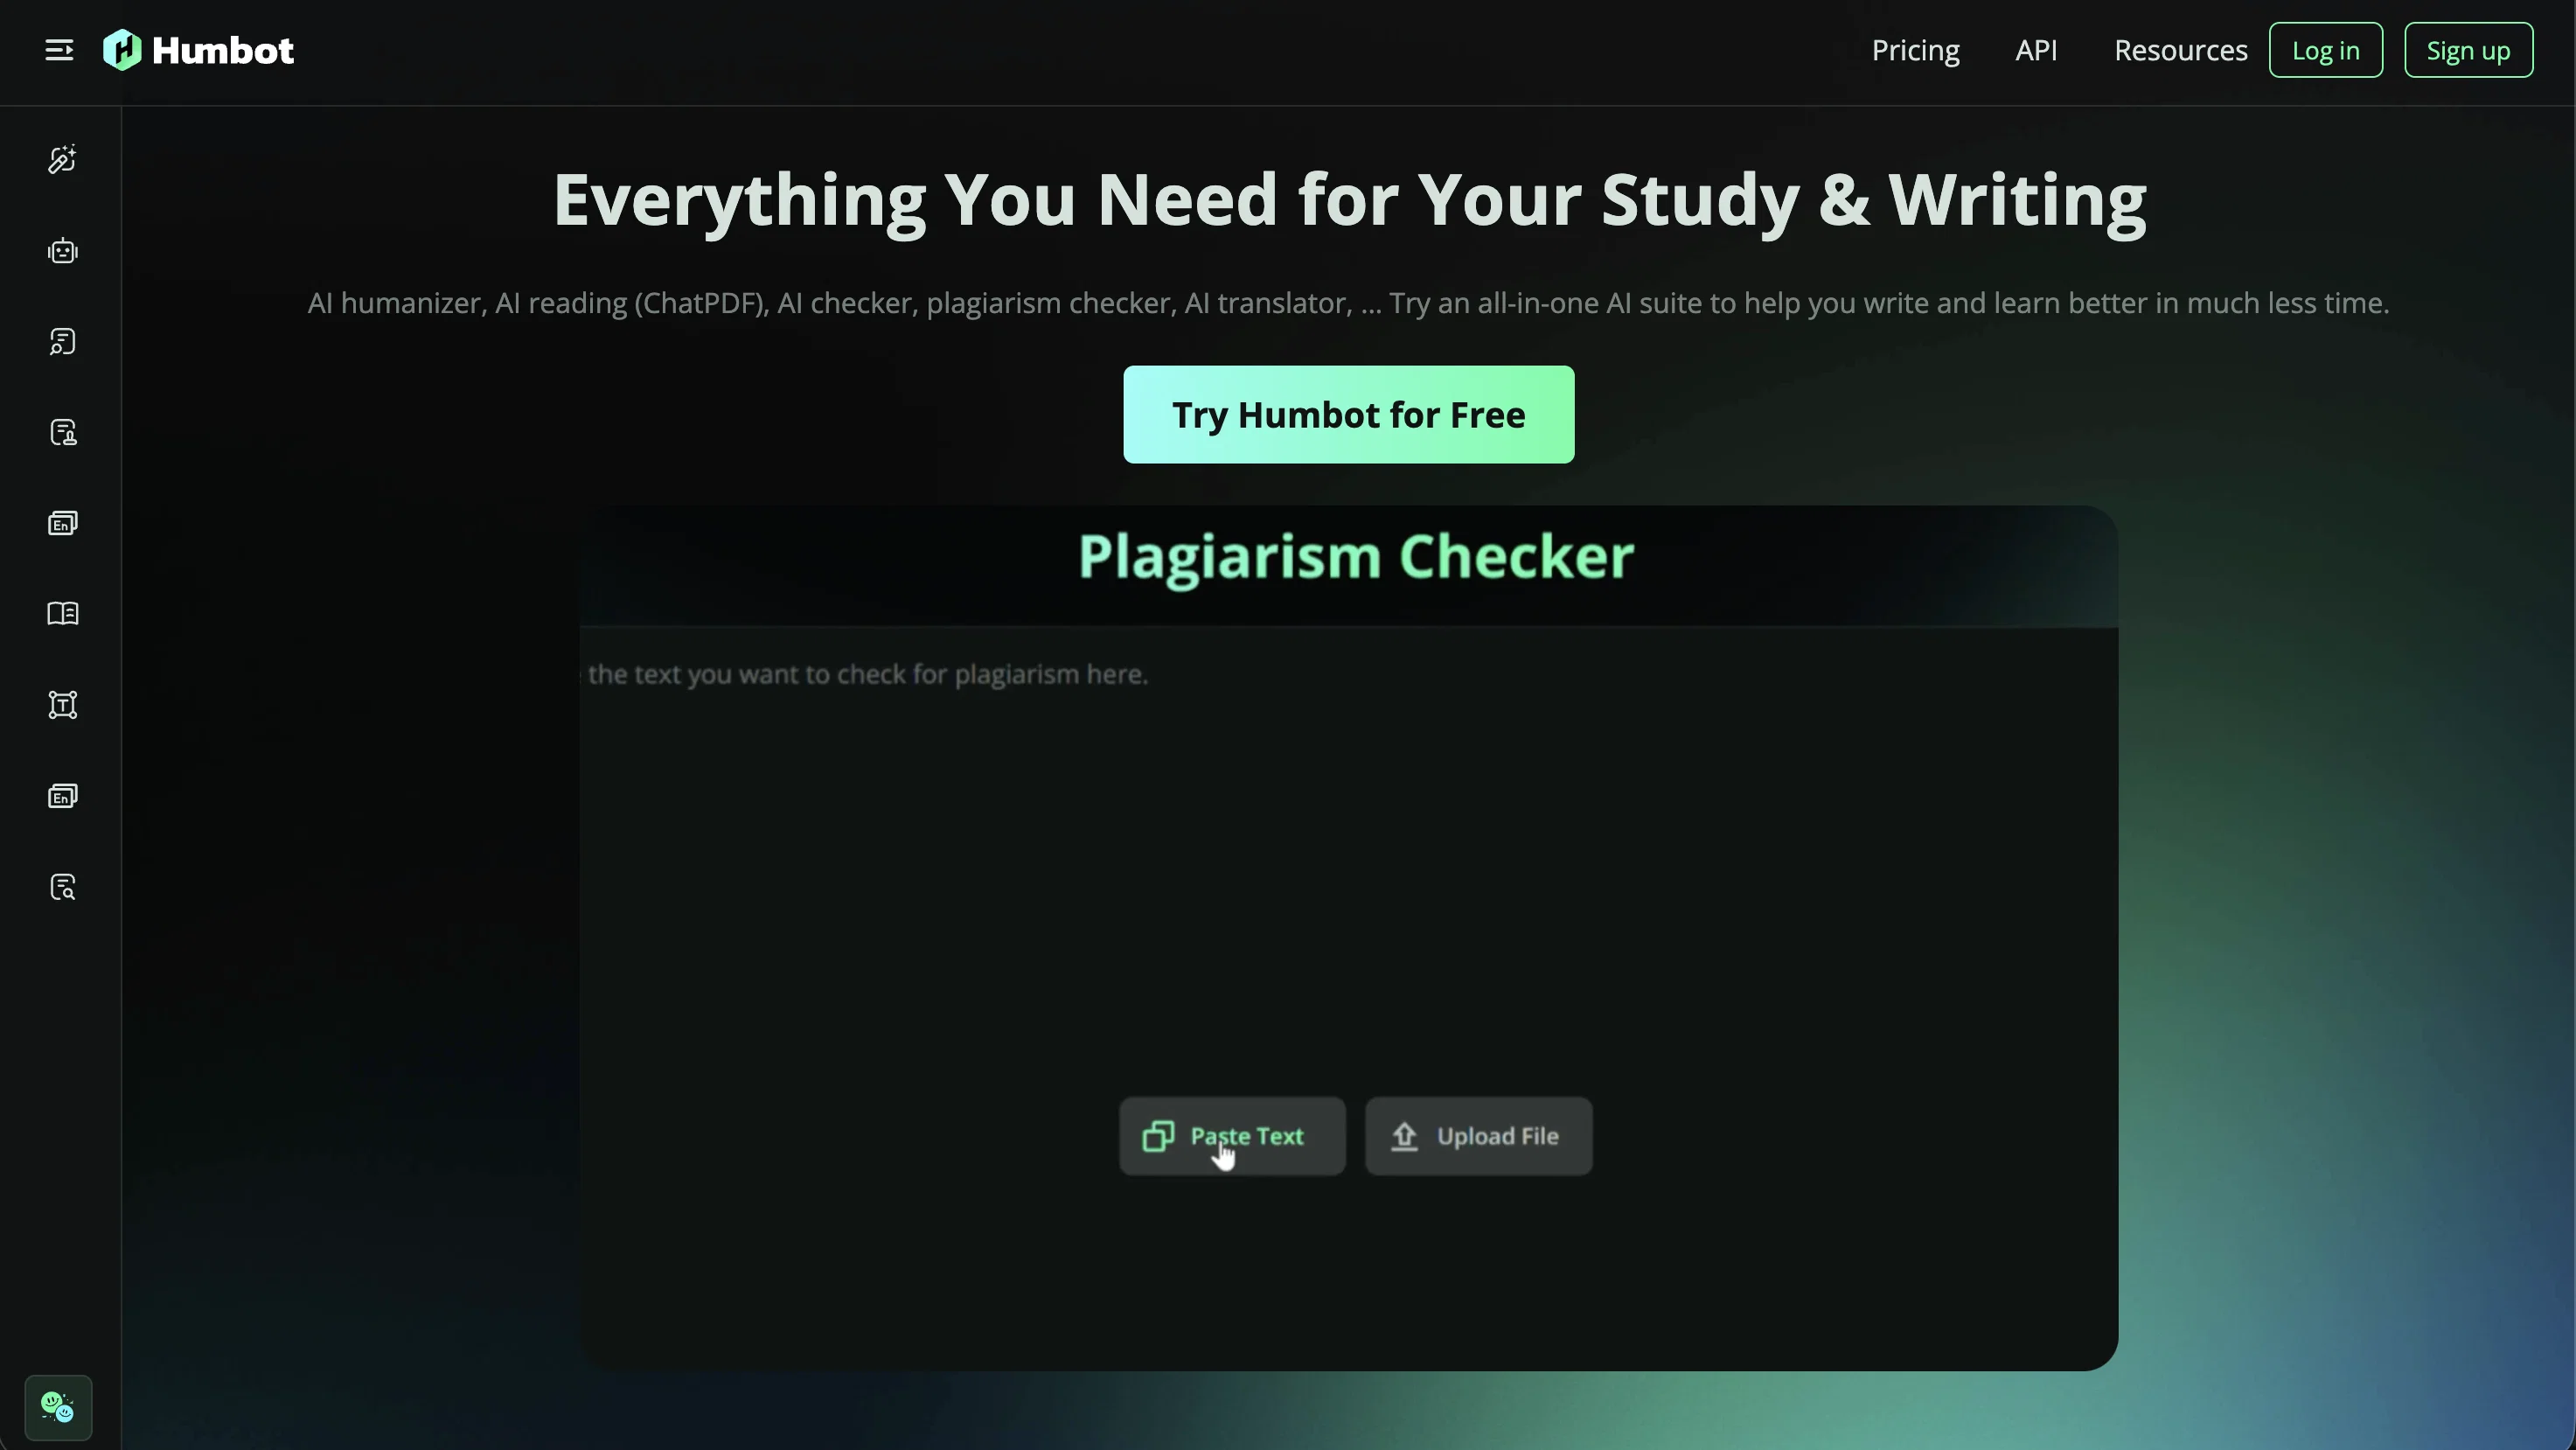The width and height of the screenshot is (2576, 1450).
Task: Go to the API menu item
Action: coord(2036,50)
